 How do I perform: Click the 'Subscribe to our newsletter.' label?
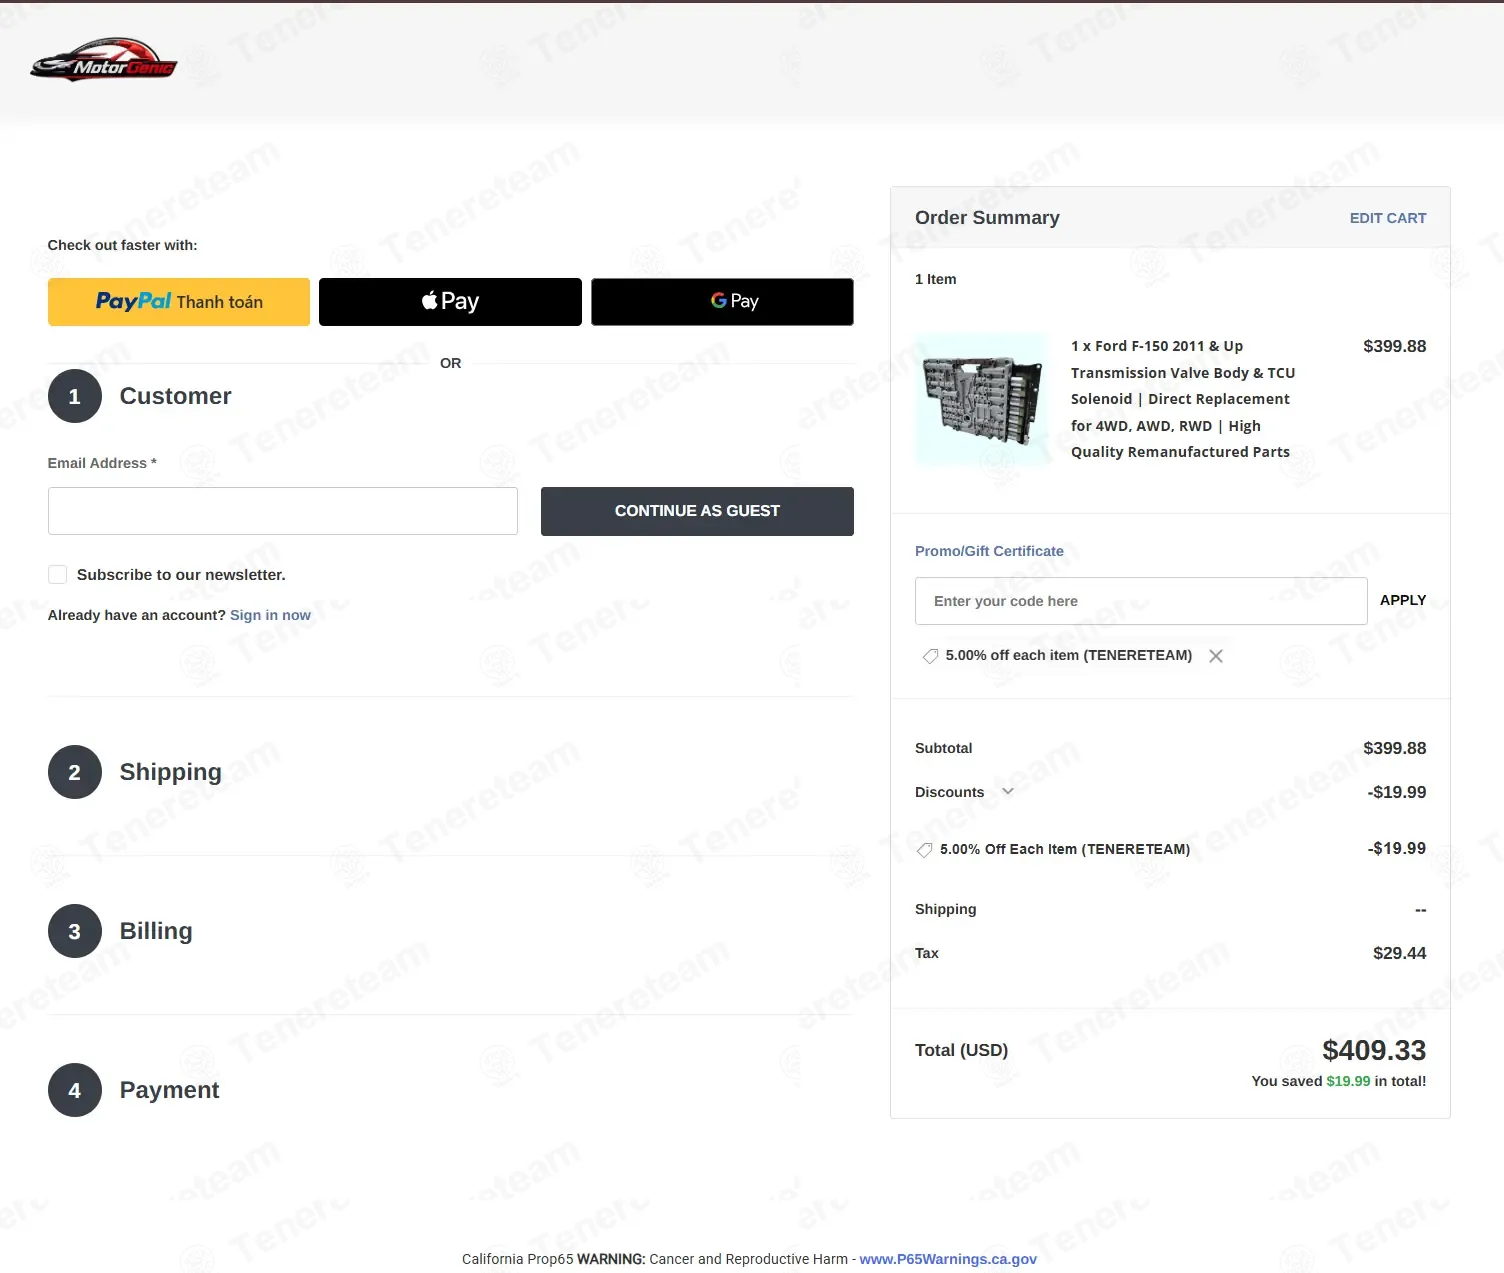181,575
